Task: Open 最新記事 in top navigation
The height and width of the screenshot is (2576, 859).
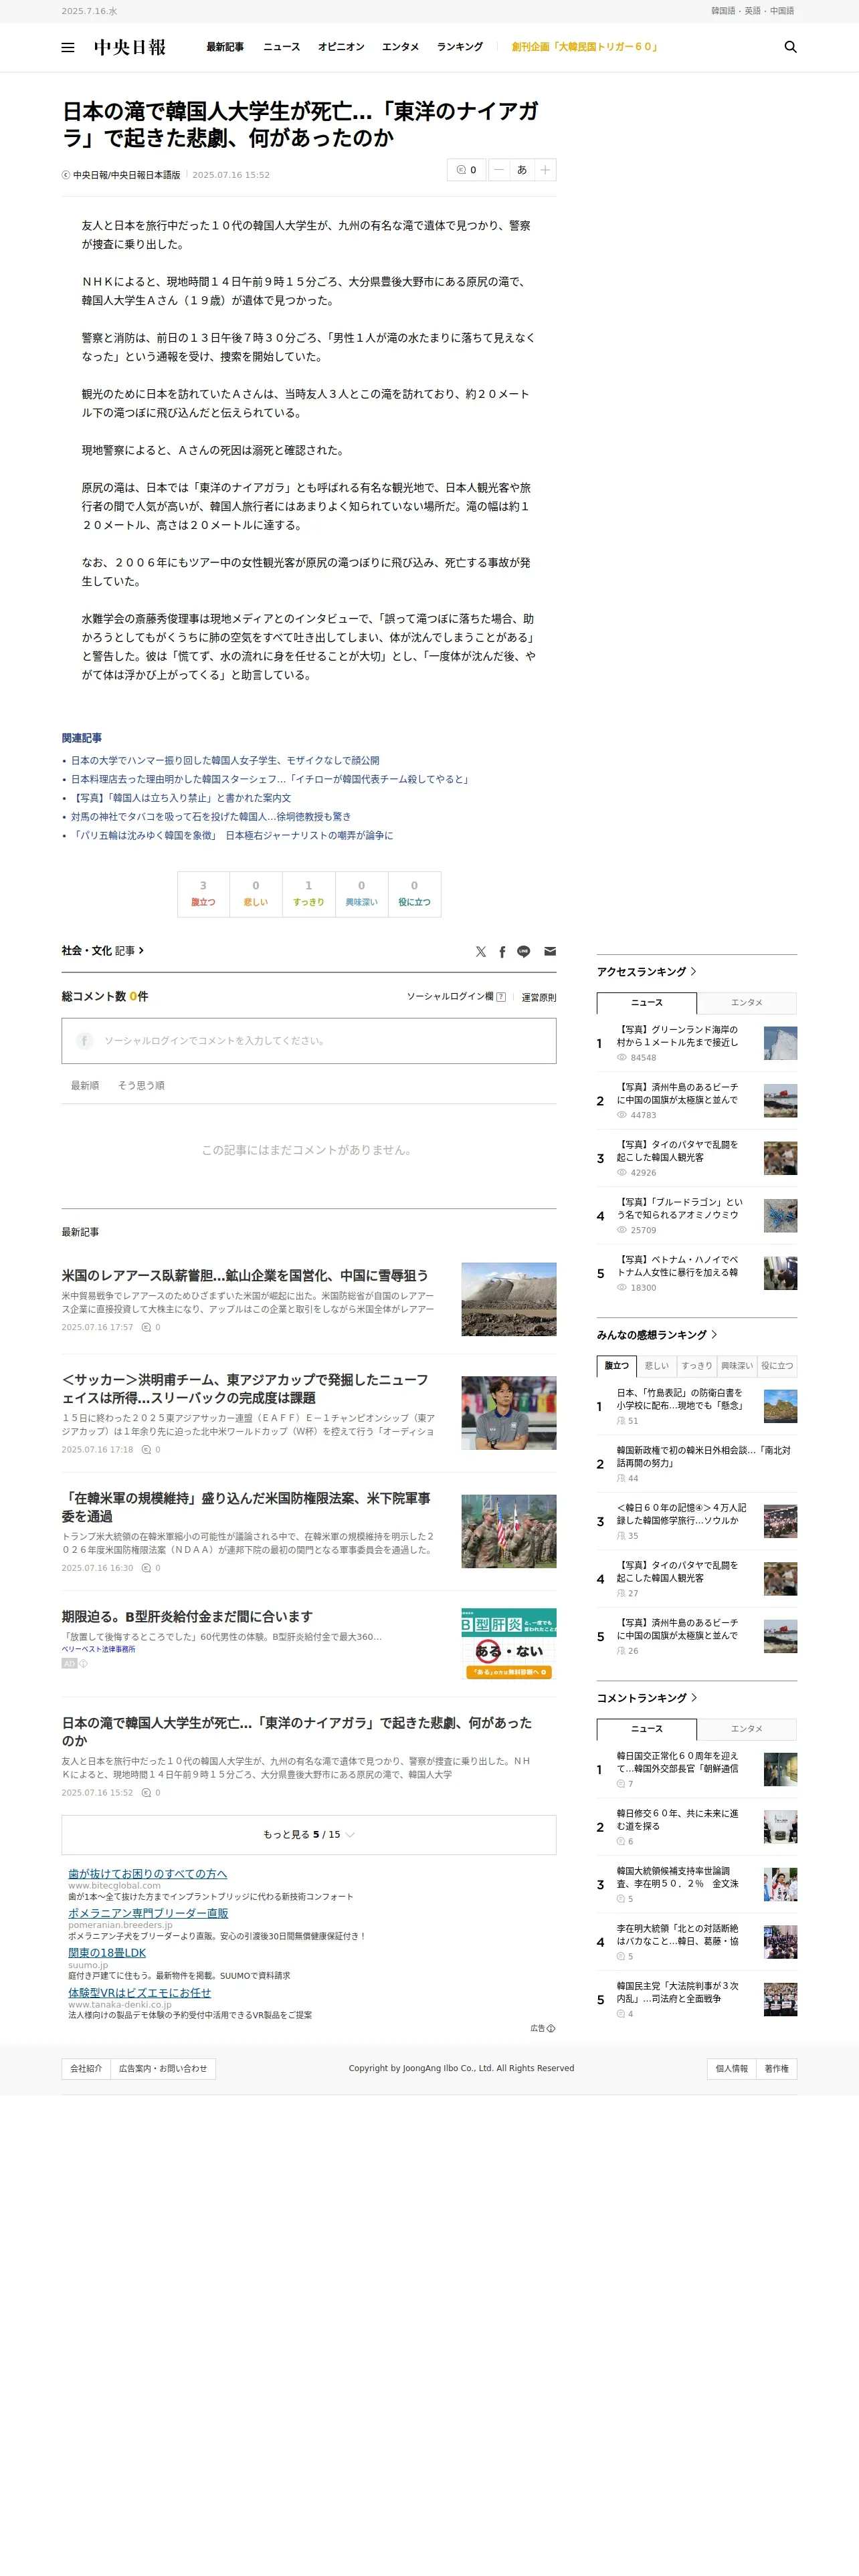Action: click(225, 47)
